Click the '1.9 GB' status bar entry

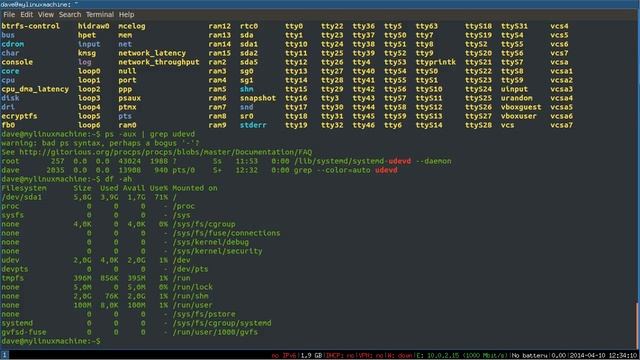[311, 356]
